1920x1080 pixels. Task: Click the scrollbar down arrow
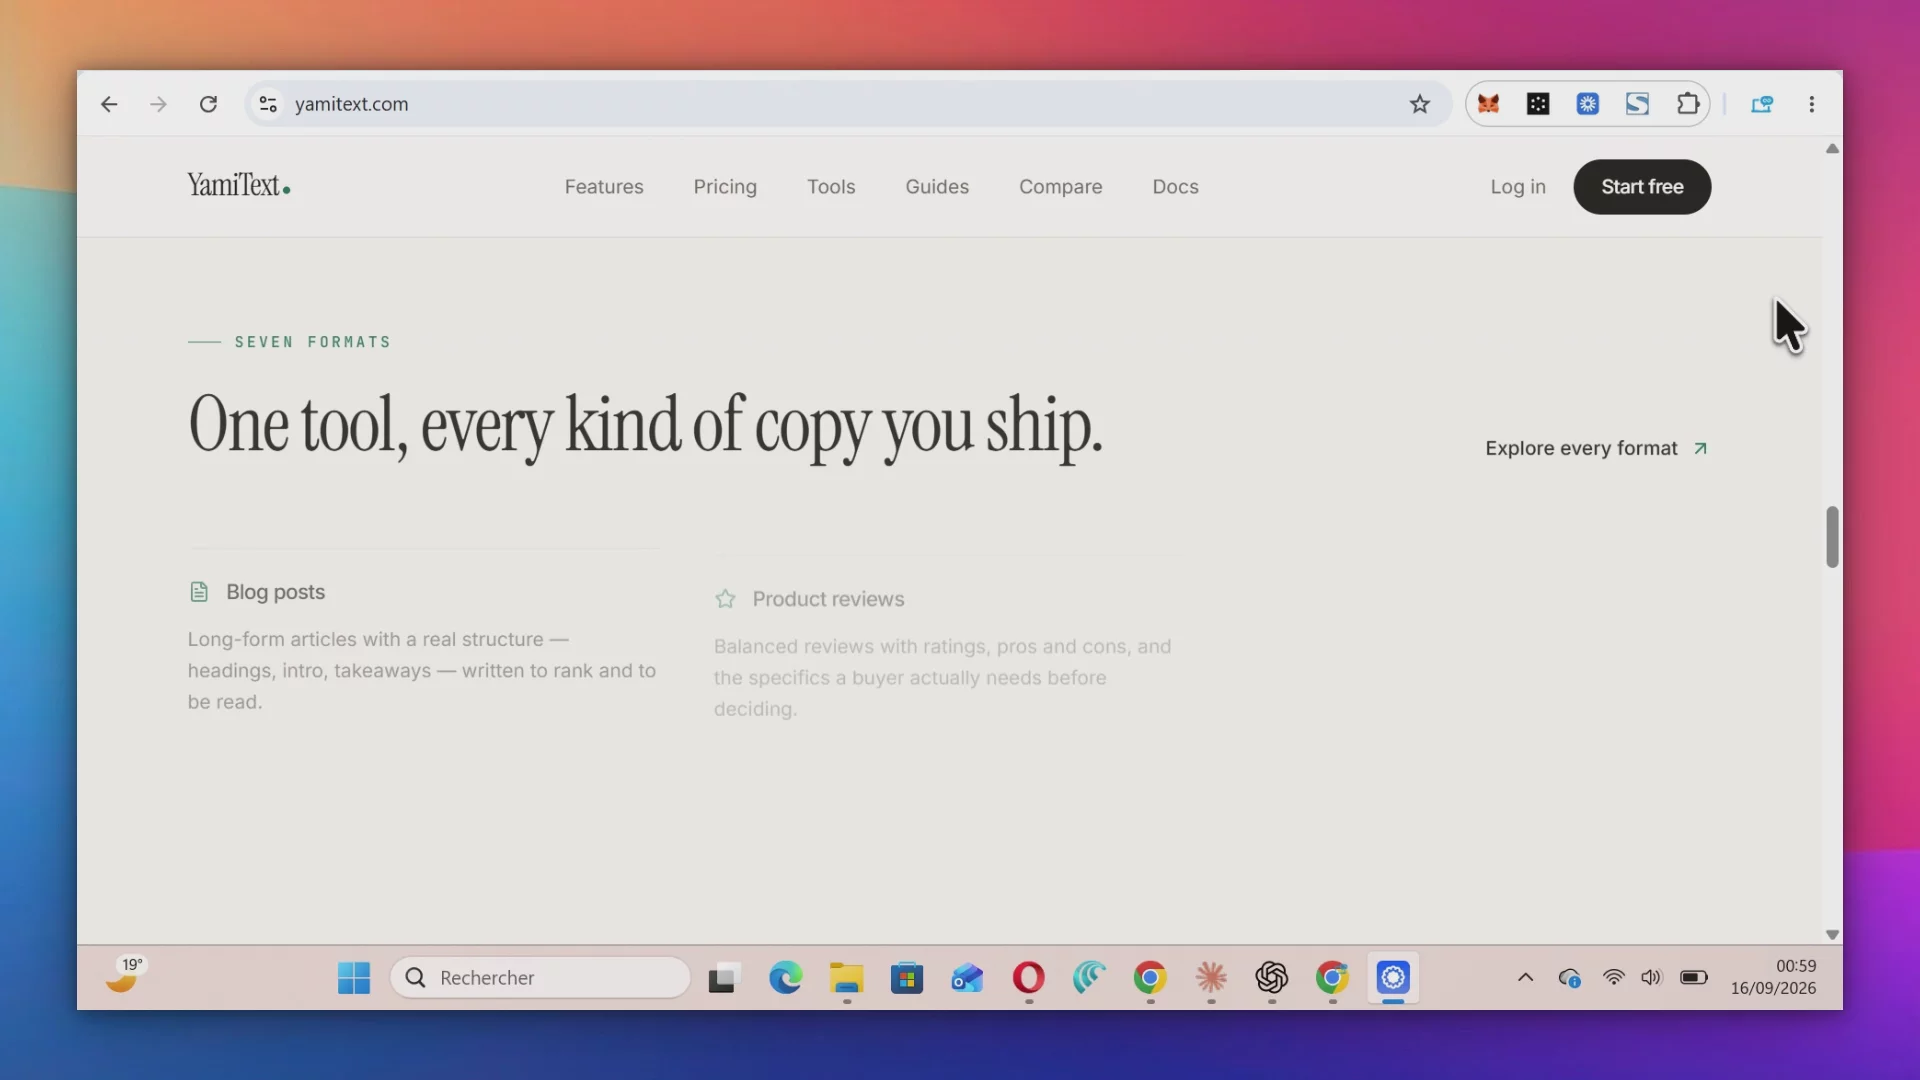click(1832, 935)
